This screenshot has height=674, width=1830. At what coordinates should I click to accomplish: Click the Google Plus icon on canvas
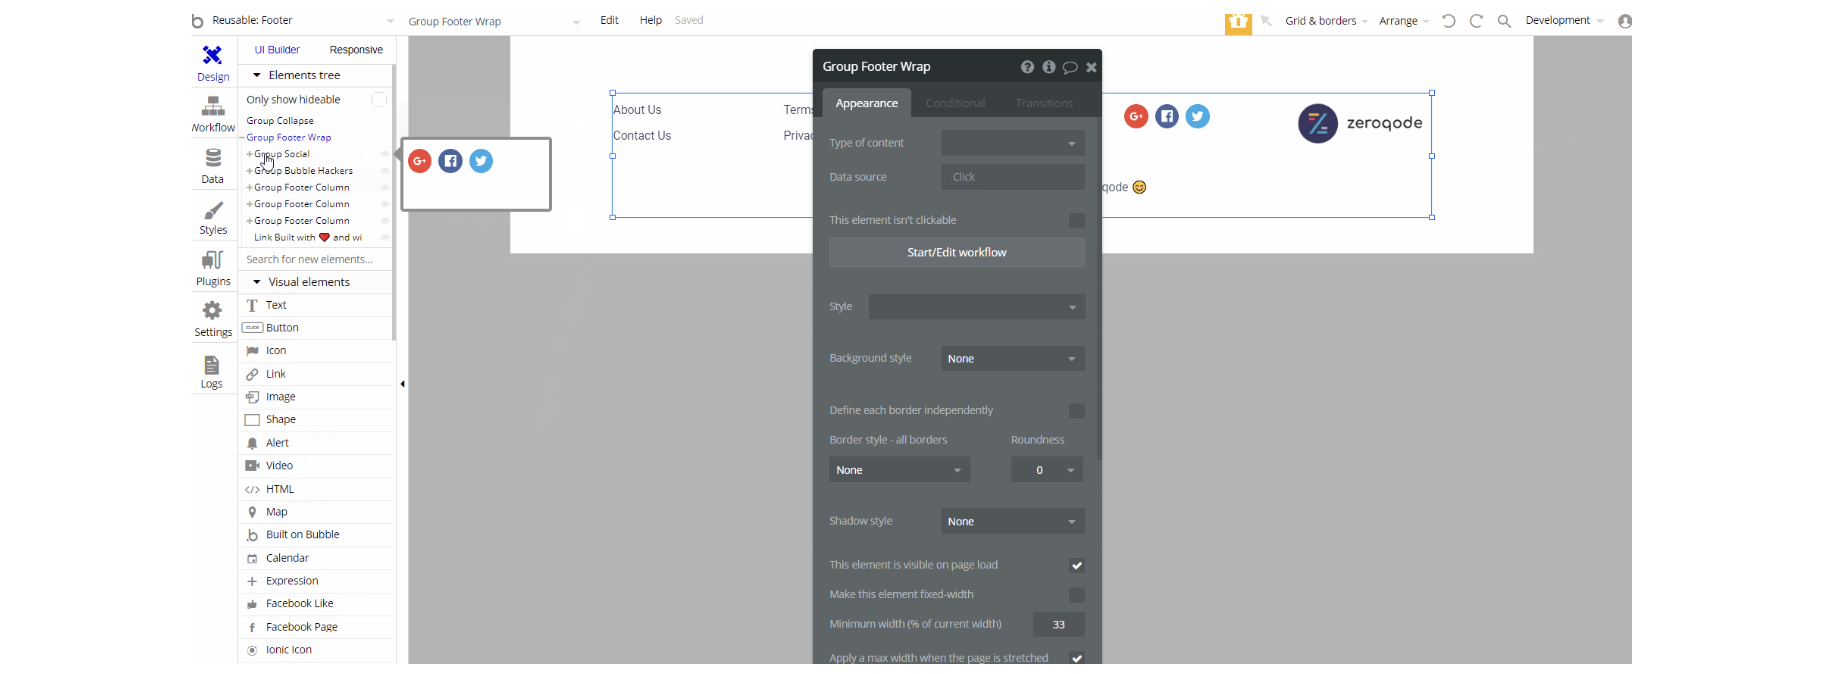(1136, 117)
